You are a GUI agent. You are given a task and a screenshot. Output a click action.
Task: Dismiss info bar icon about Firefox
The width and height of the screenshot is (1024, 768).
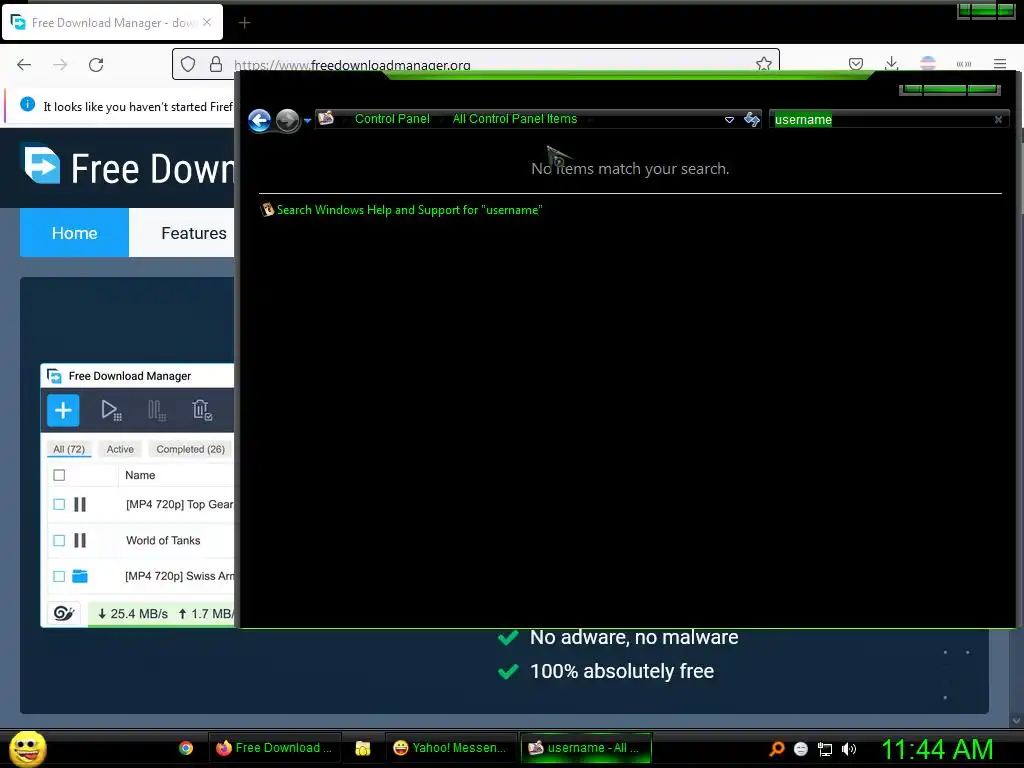pyautogui.click(x=27, y=104)
